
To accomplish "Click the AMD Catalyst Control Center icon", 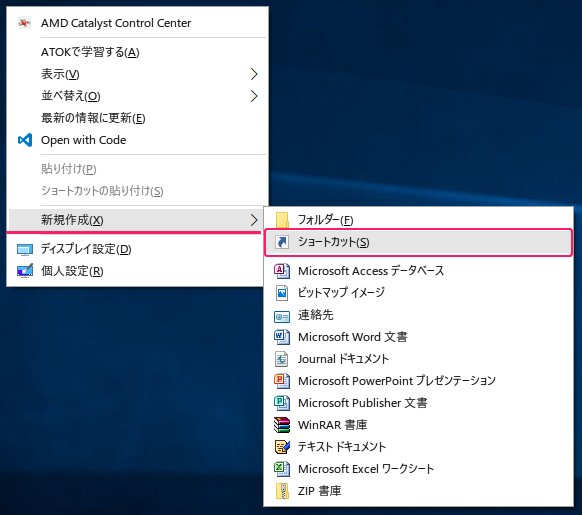I will pos(24,23).
